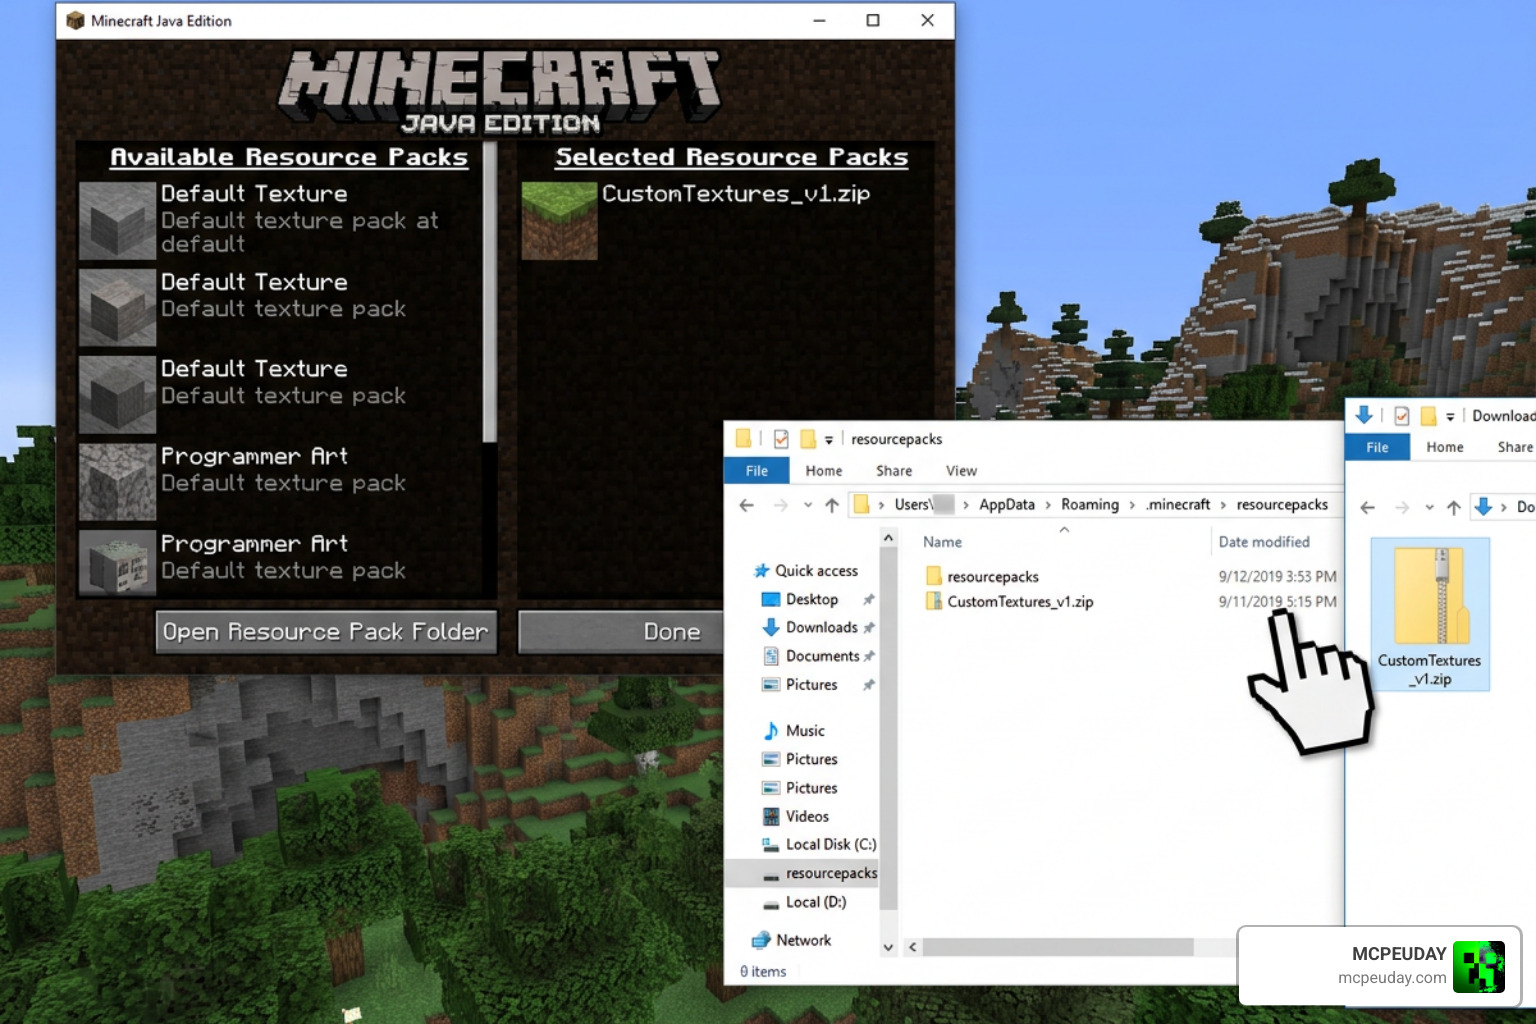This screenshot has height=1024, width=1536.
Task: Click AppData breadcrumb in address bar
Action: point(1007,504)
